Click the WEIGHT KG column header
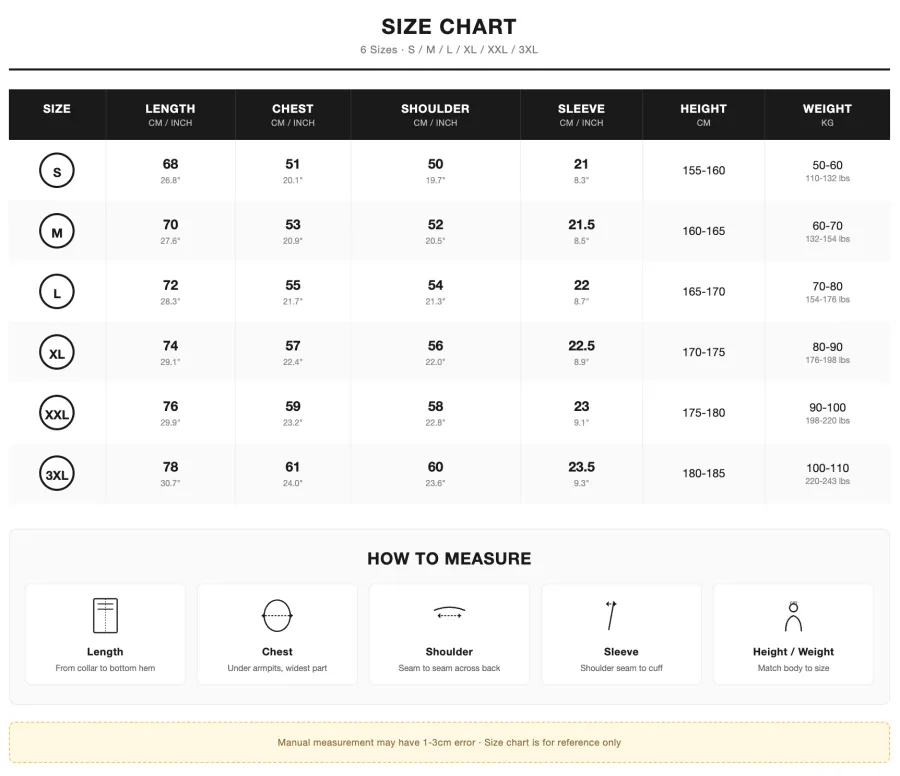900x776 pixels. pyautogui.click(x=827, y=114)
